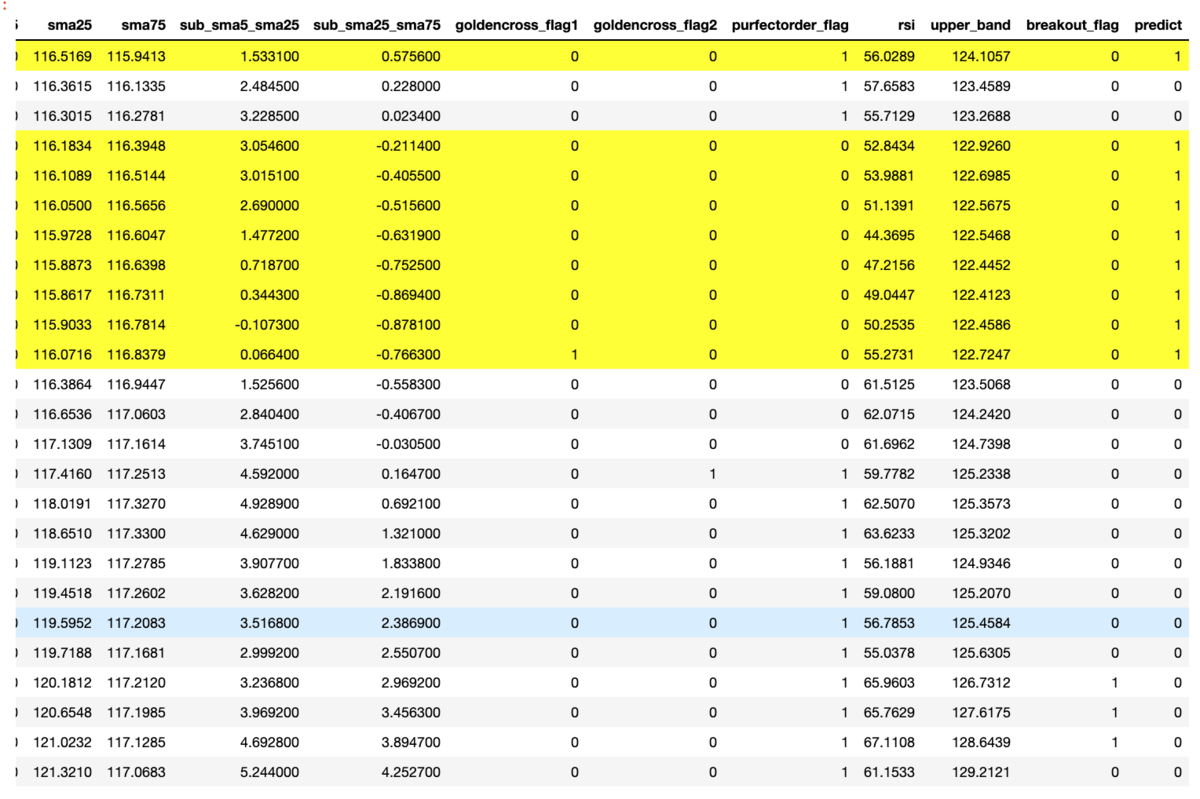This screenshot has height=799, width=1200.
Task: Select the rsi value 67.1108
Action: 889,743
